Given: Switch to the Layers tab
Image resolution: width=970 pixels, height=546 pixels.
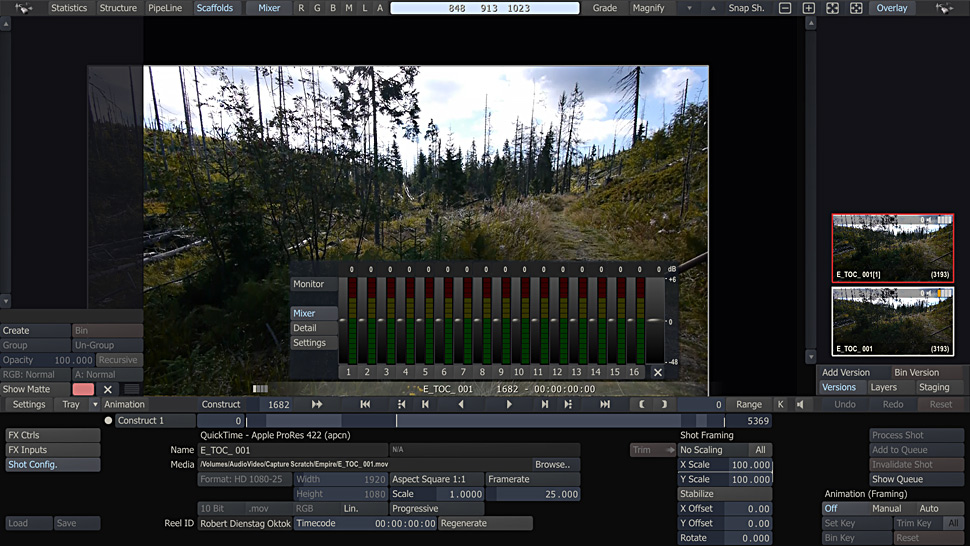Looking at the screenshot, I should [x=883, y=387].
